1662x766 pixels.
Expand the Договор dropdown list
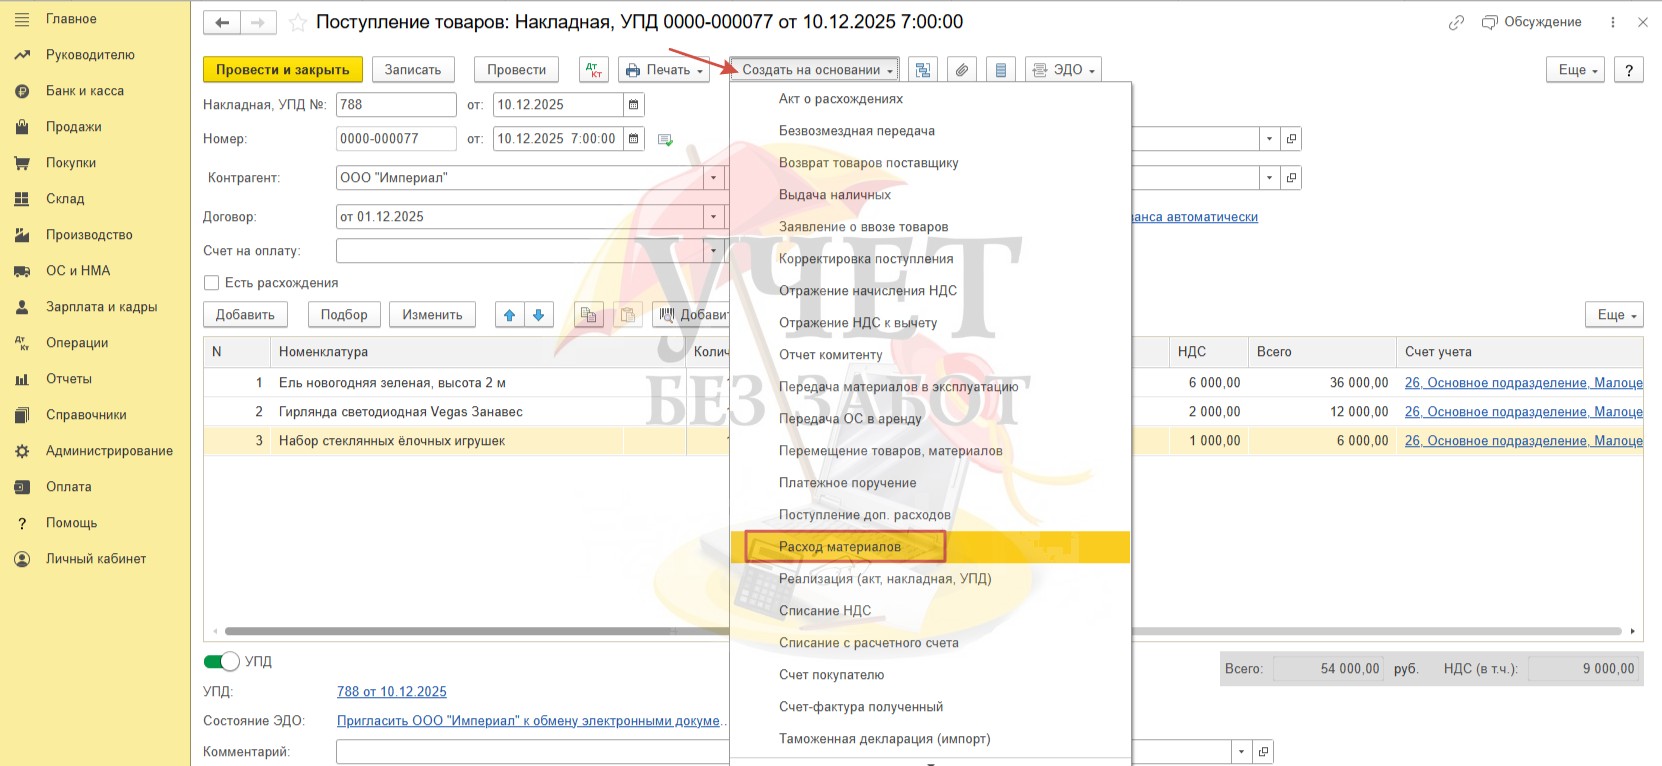tap(714, 217)
